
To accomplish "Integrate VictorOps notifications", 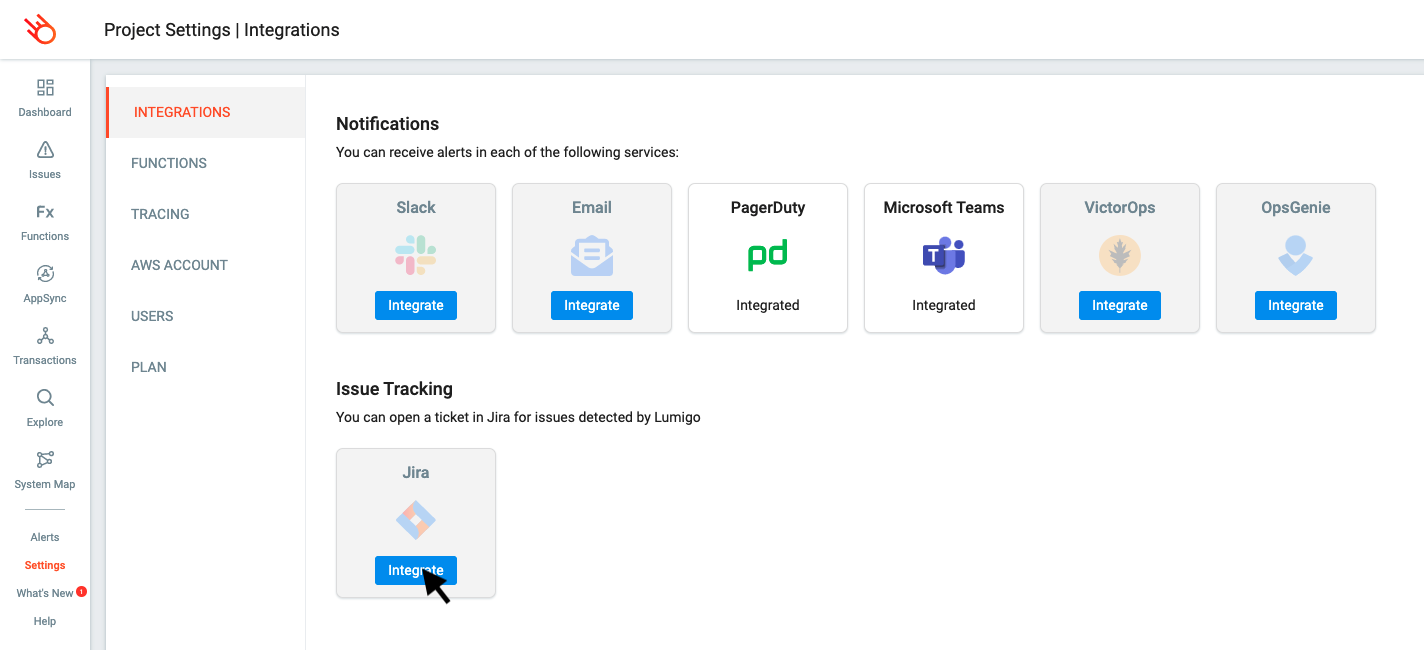I will pos(1120,305).
